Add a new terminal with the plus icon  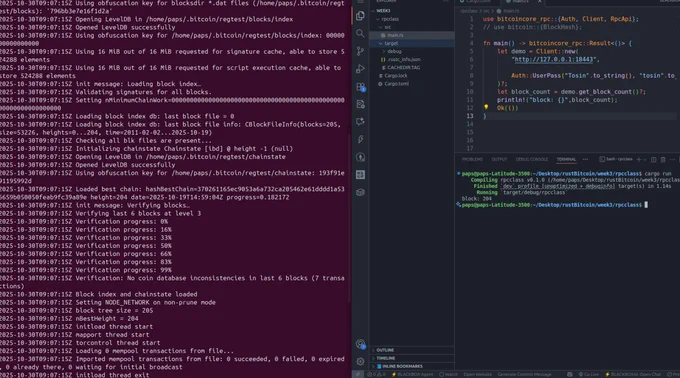pos(639,160)
